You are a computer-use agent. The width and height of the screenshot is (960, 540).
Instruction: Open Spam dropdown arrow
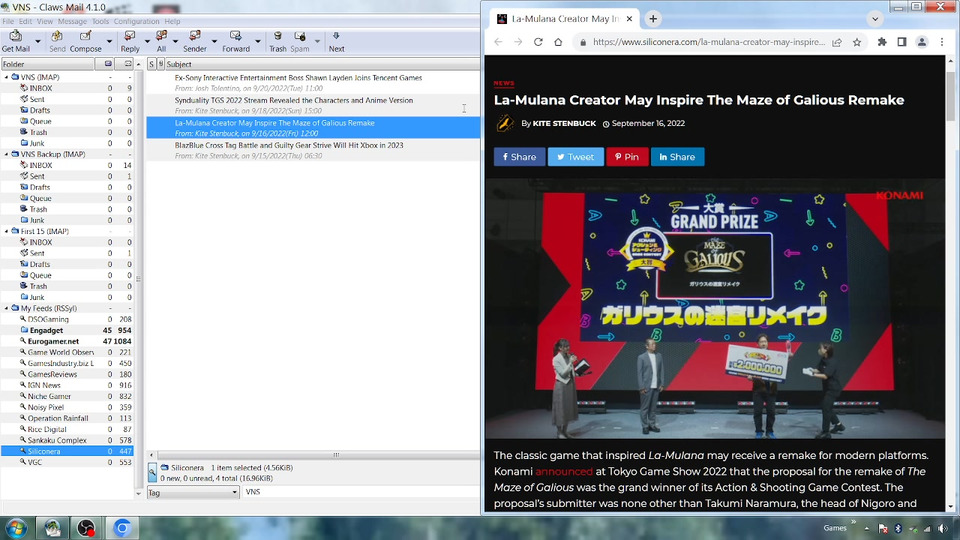click(x=317, y=42)
